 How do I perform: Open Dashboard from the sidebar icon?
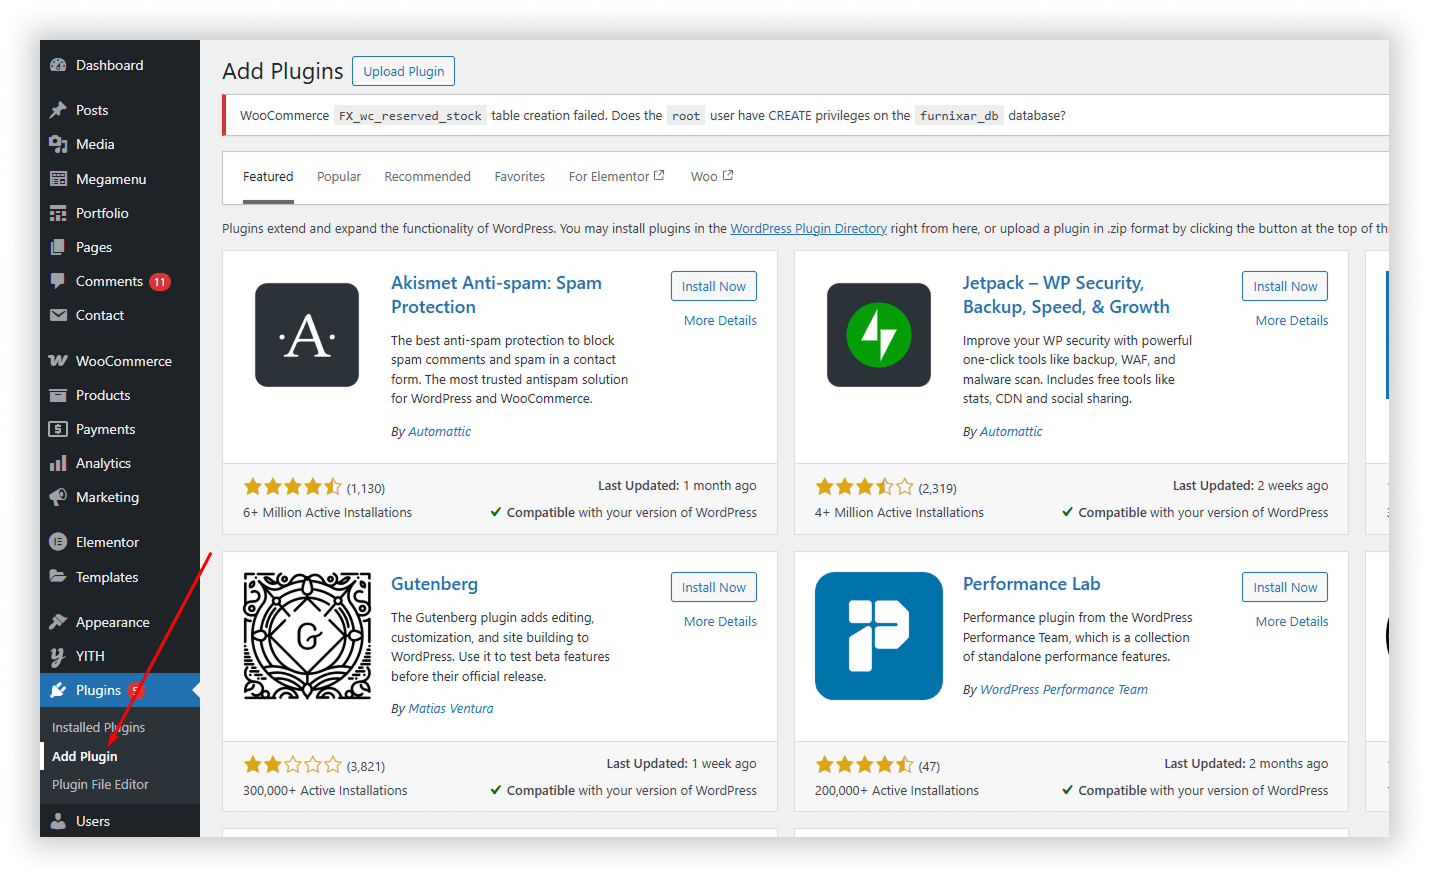click(58, 65)
